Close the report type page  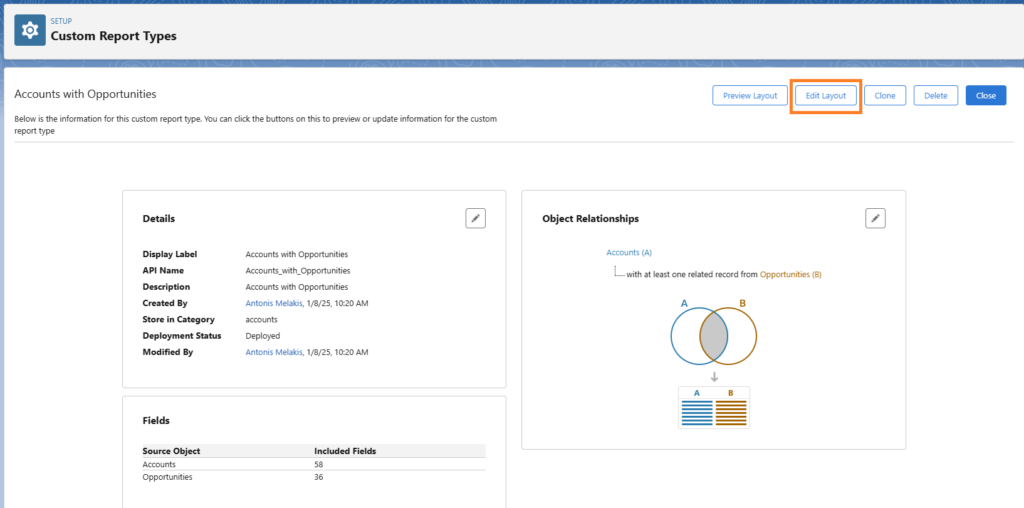pos(985,95)
